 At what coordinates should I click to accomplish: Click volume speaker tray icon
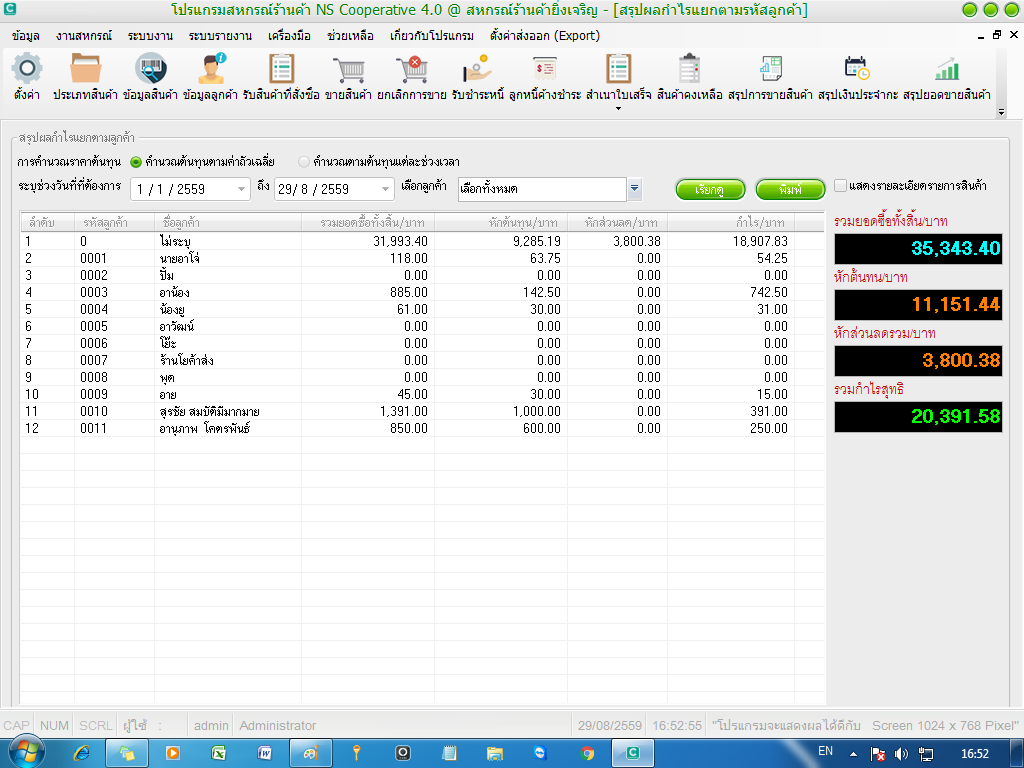(x=901, y=754)
